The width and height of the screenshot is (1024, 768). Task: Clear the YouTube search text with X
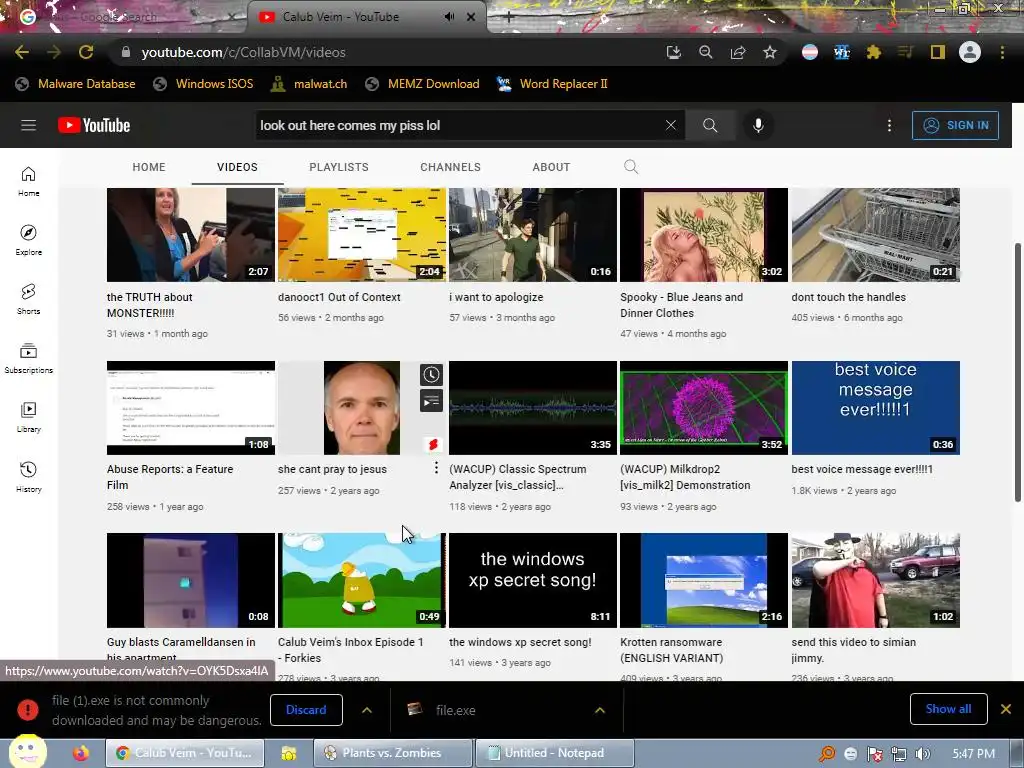pyautogui.click(x=671, y=125)
